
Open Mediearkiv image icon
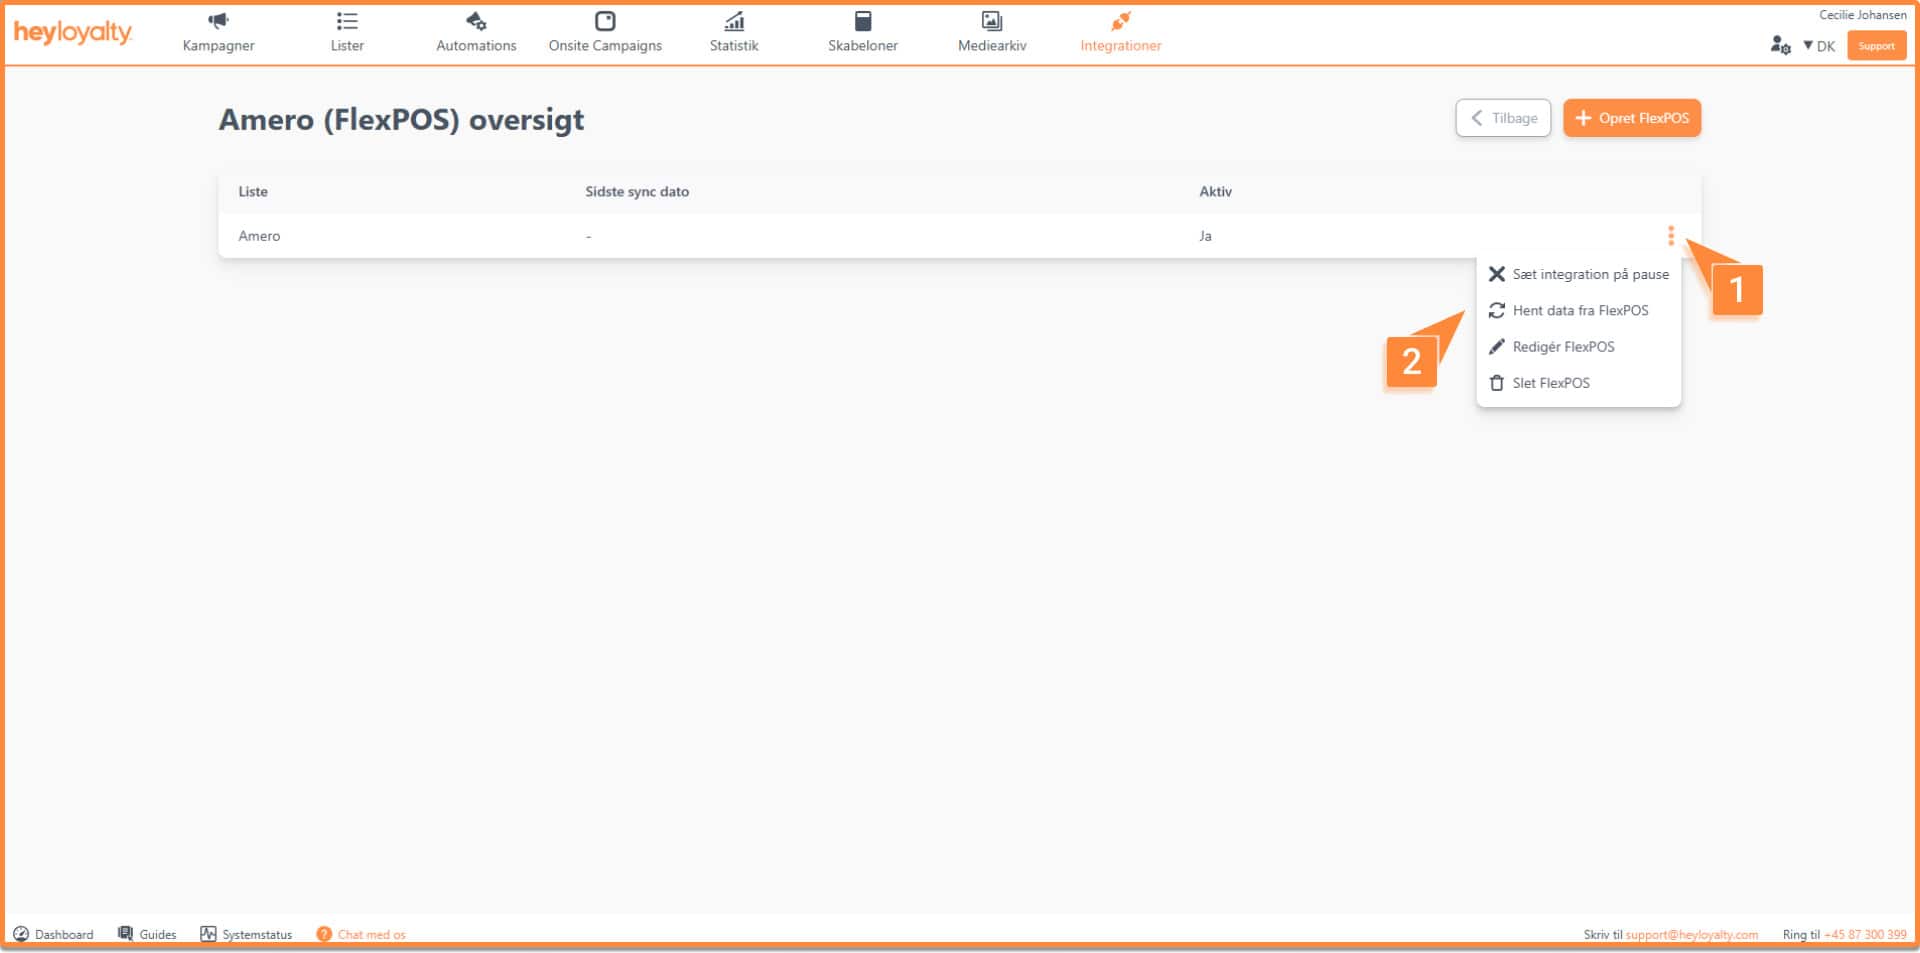click(x=992, y=21)
